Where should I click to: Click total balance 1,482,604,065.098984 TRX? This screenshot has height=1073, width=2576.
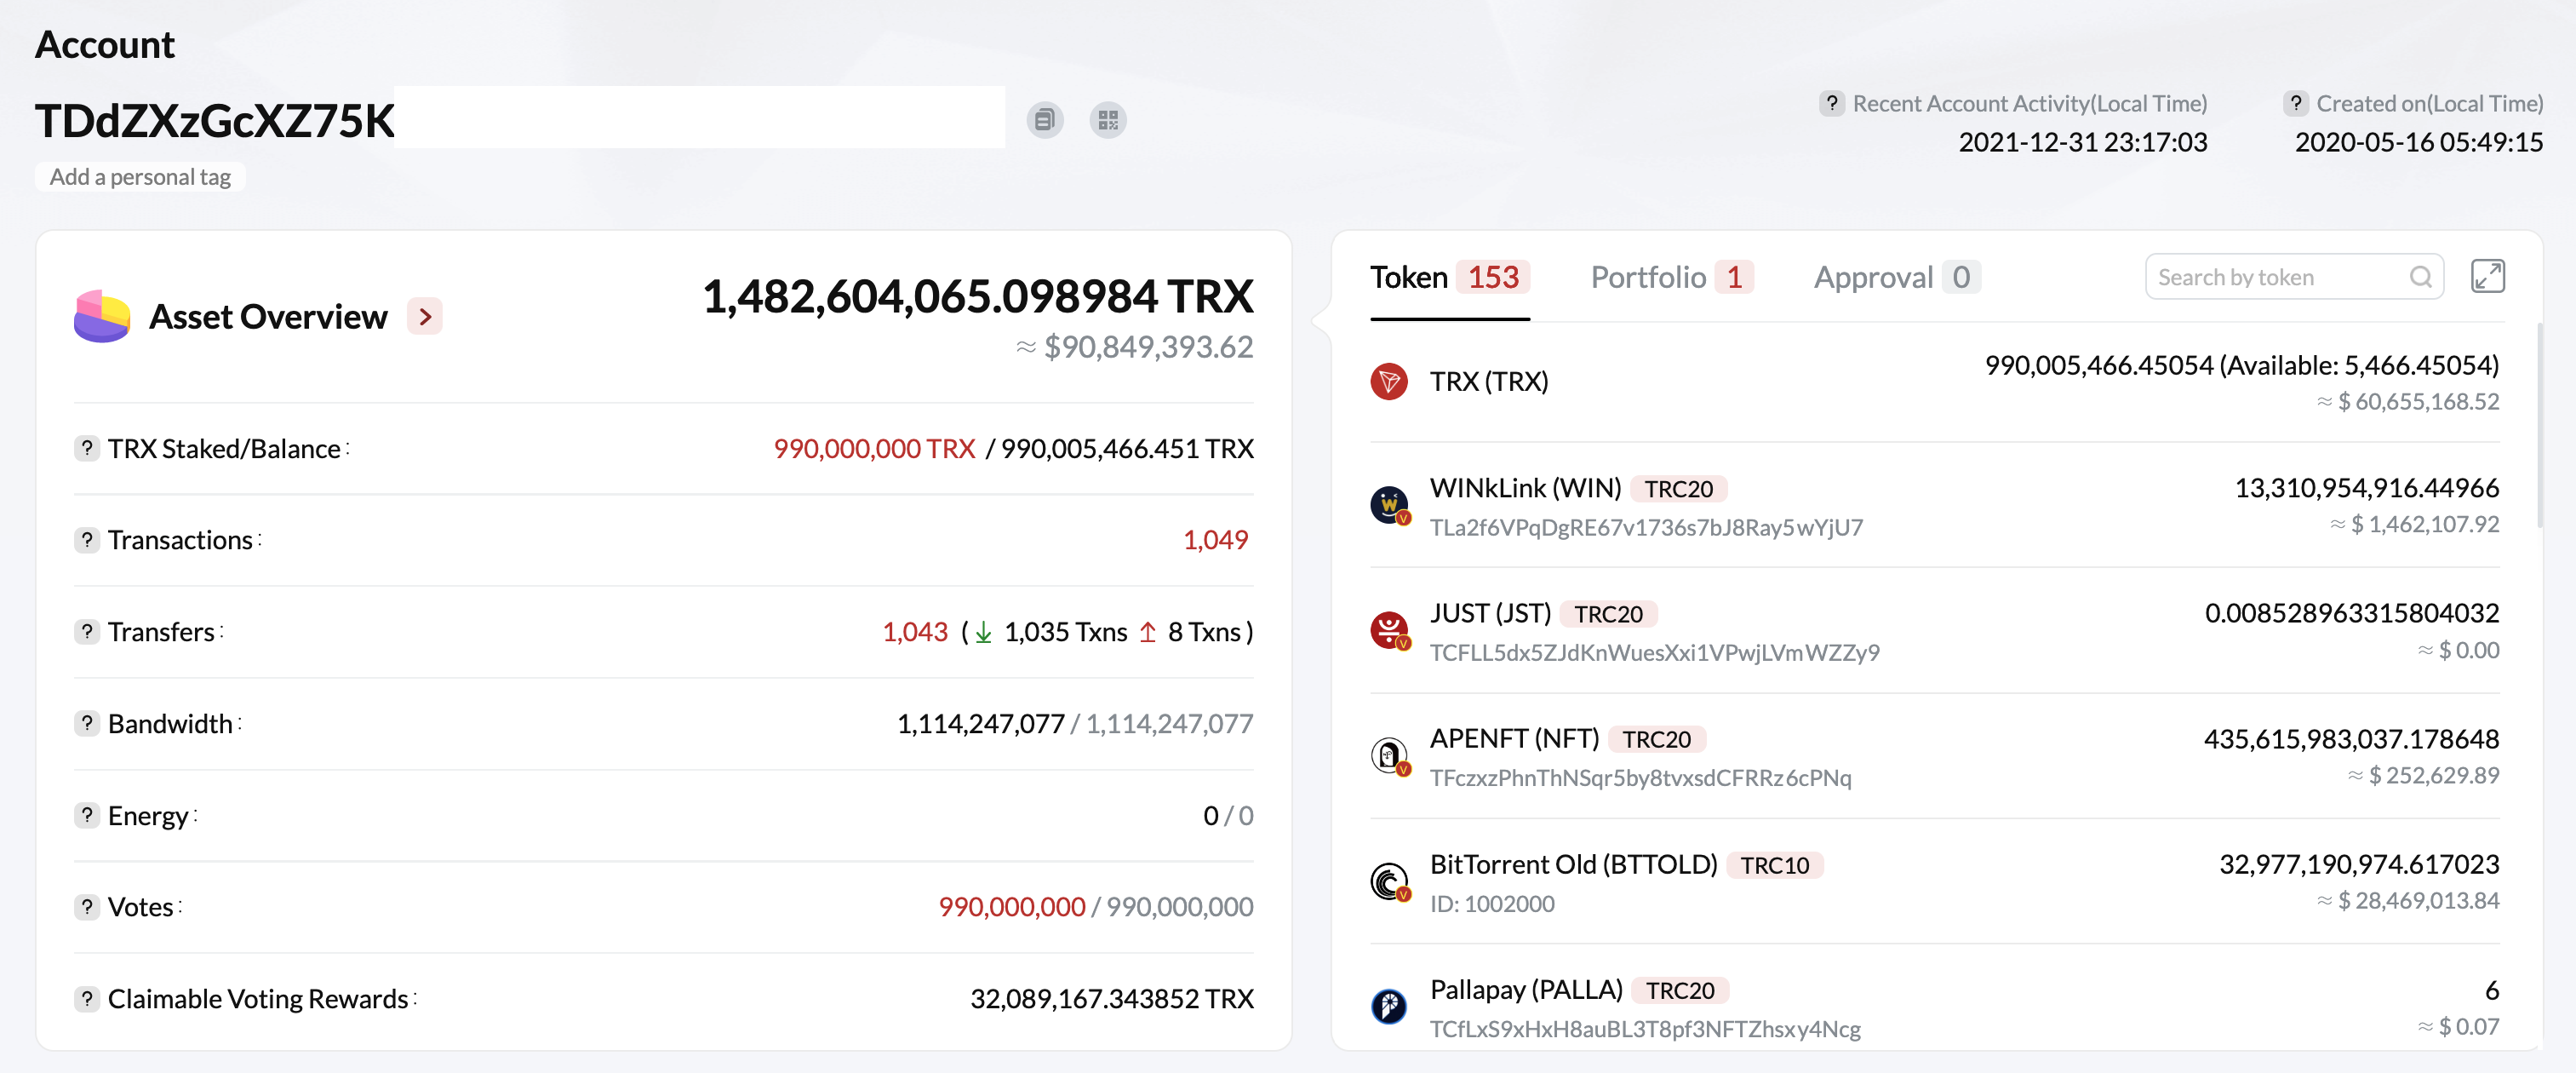click(x=977, y=296)
